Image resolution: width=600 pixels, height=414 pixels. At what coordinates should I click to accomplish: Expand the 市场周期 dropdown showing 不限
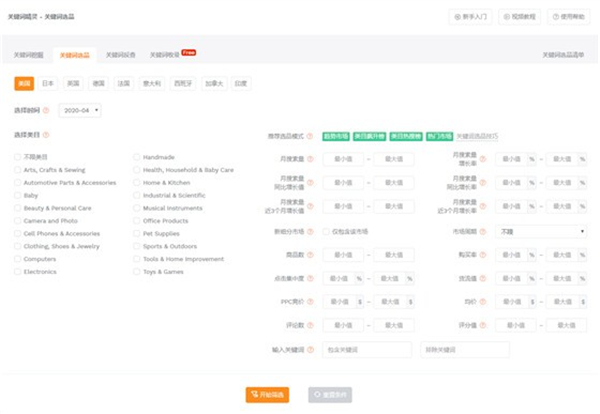pos(542,231)
